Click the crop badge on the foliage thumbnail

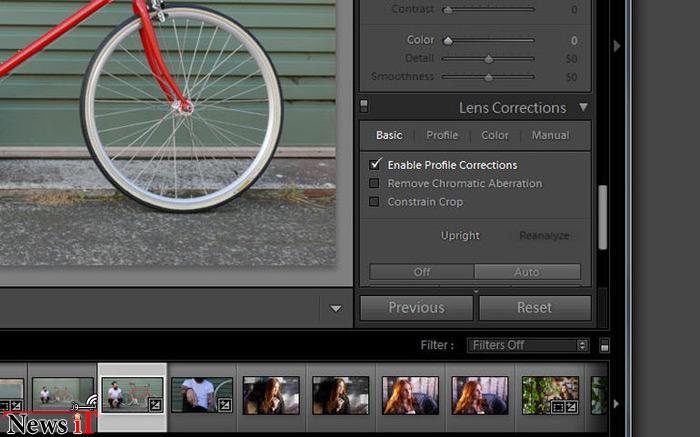pos(558,407)
